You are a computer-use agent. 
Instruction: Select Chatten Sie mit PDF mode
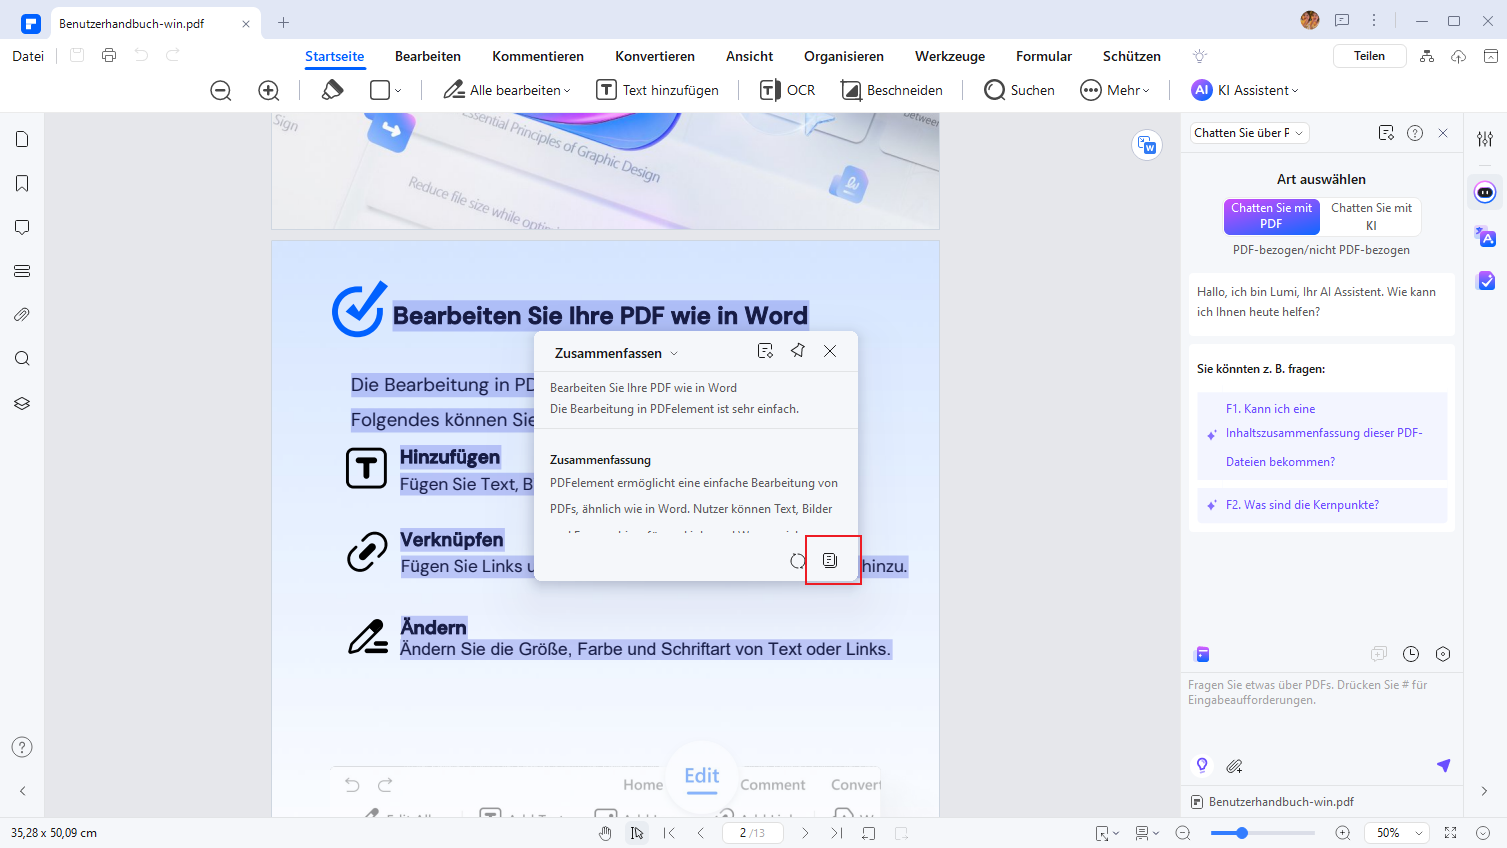[x=1272, y=216]
